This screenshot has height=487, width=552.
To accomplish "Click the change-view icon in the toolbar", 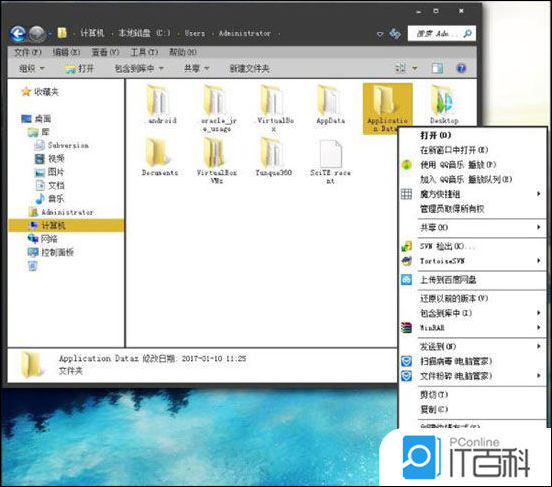I will 401,68.
